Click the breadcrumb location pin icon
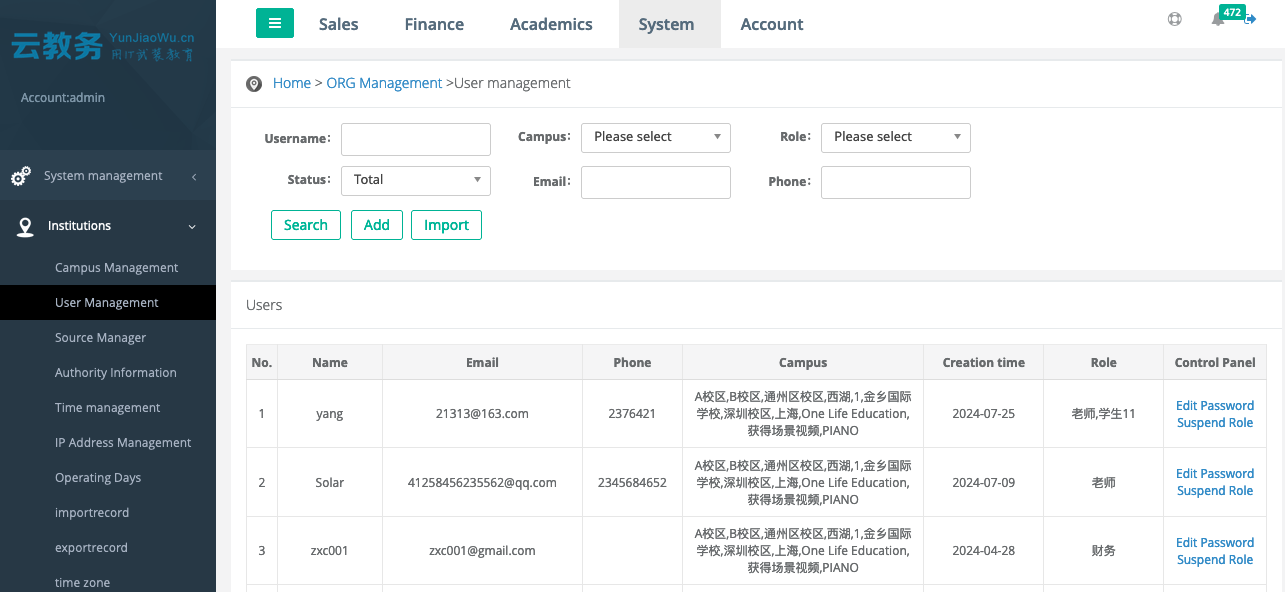Image resolution: width=1285 pixels, height=592 pixels. (x=254, y=84)
